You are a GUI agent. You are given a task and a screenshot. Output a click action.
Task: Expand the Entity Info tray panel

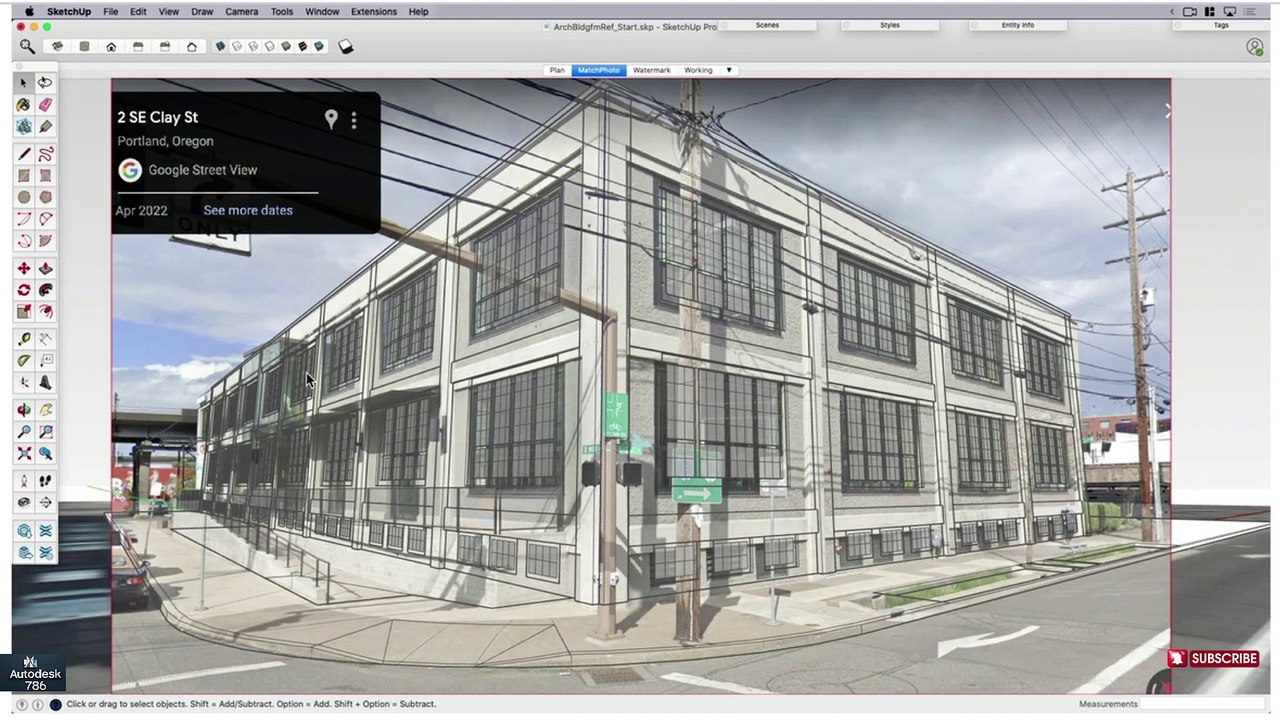click(x=1018, y=25)
